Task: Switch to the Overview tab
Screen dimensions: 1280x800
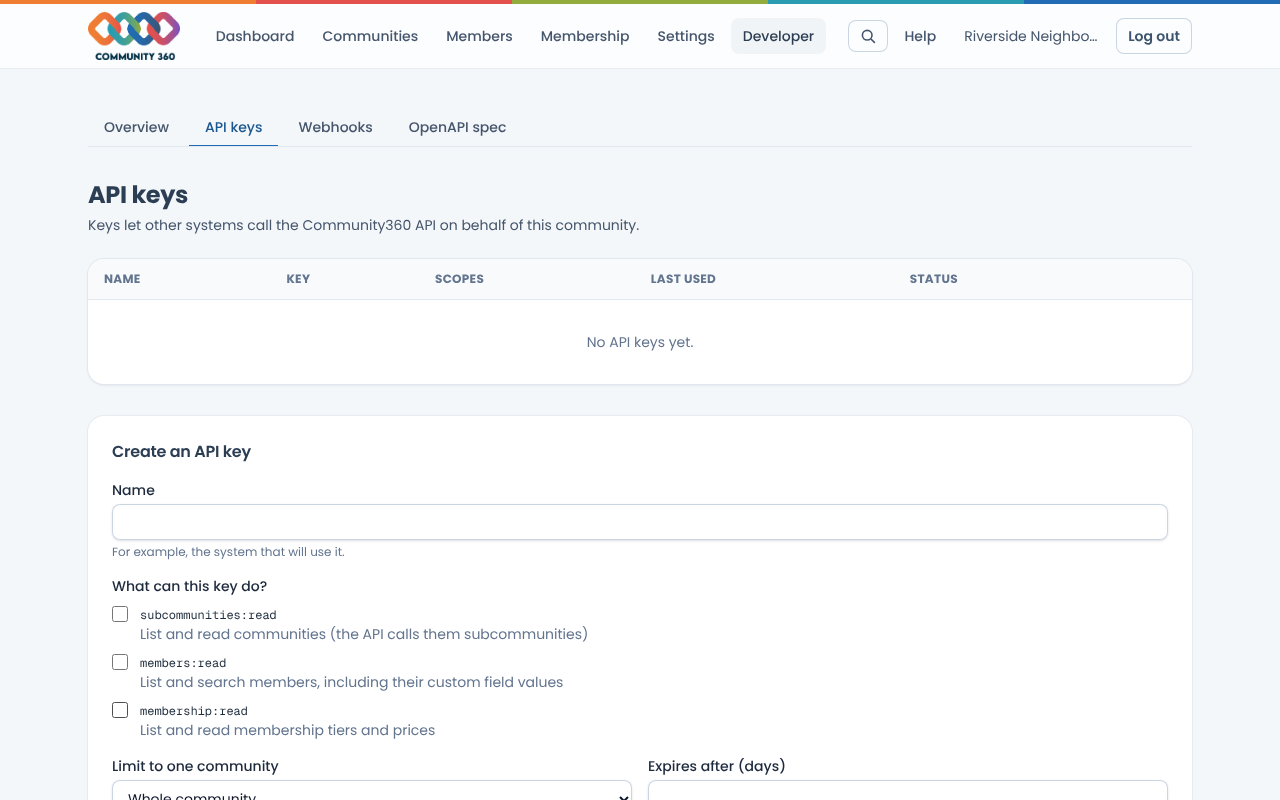Action: pyautogui.click(x=136, y=127)
